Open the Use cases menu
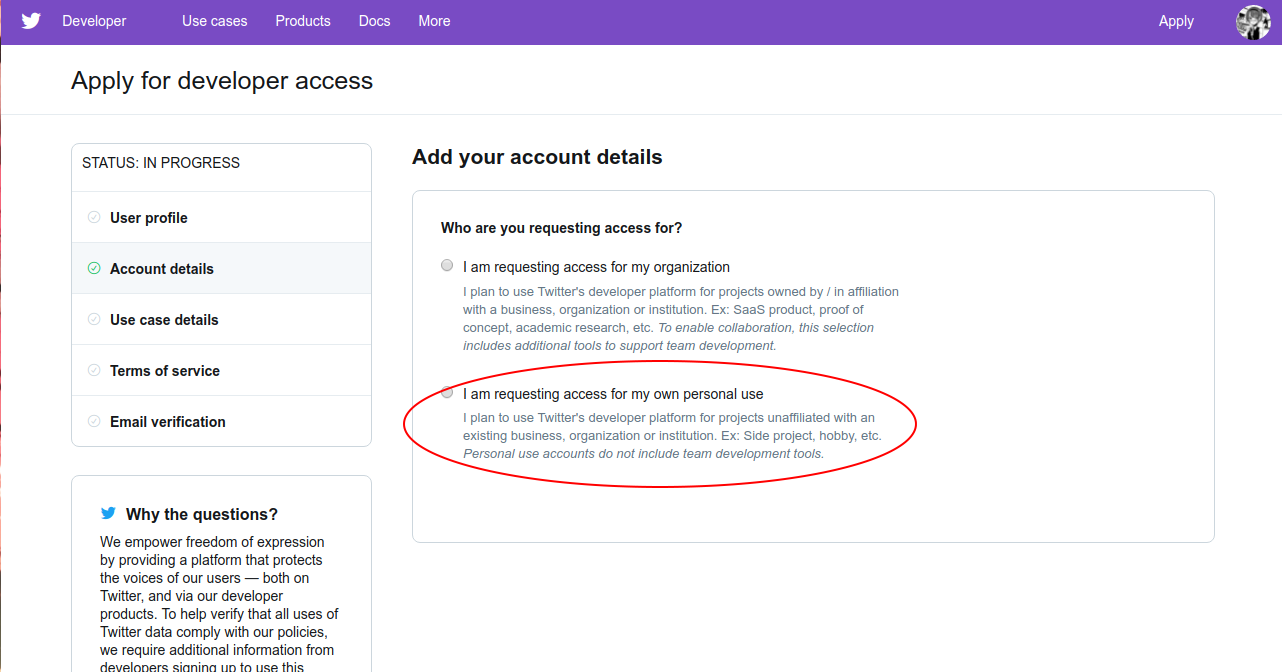This screenshot has width=1282, height=672. tap(214, 20)
